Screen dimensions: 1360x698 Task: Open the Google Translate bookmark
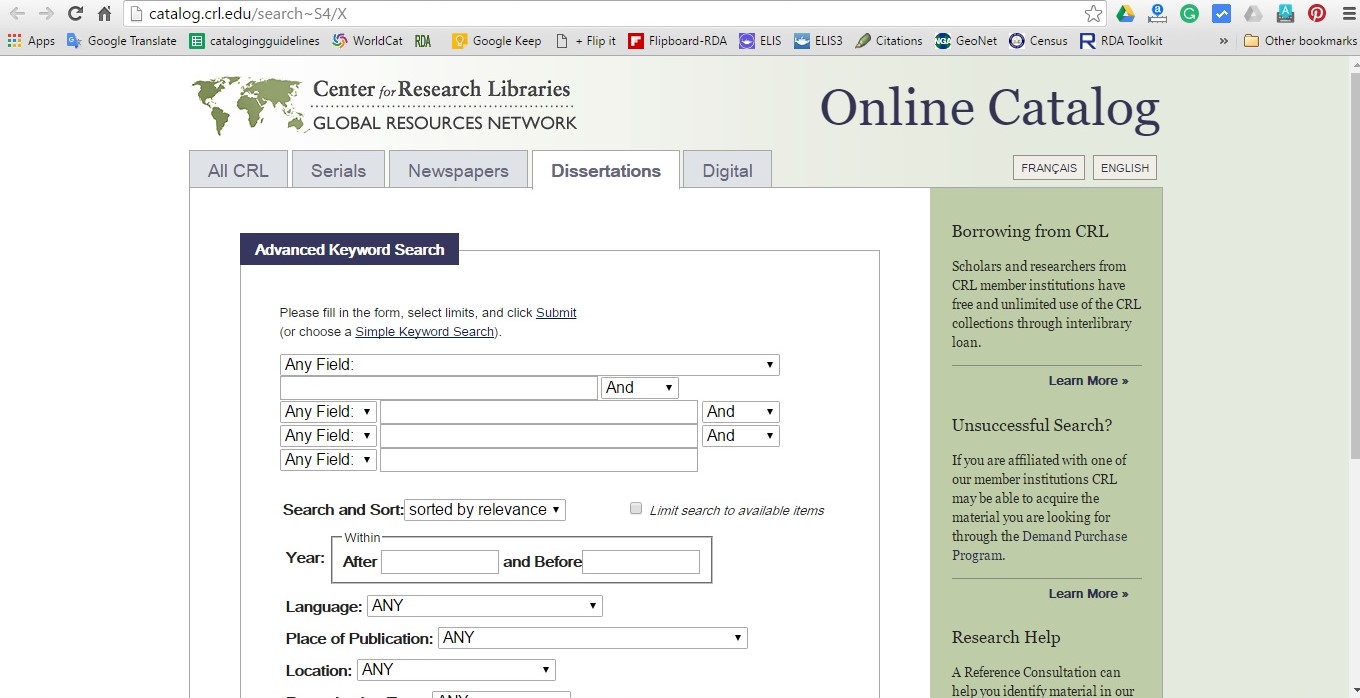click(x=121, y=41)
